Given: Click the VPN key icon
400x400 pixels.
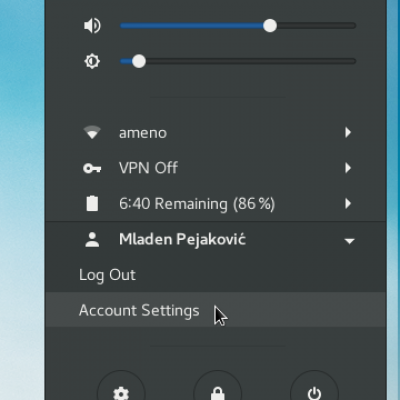Looking at the screenshot, I should (x=92, y=168).
